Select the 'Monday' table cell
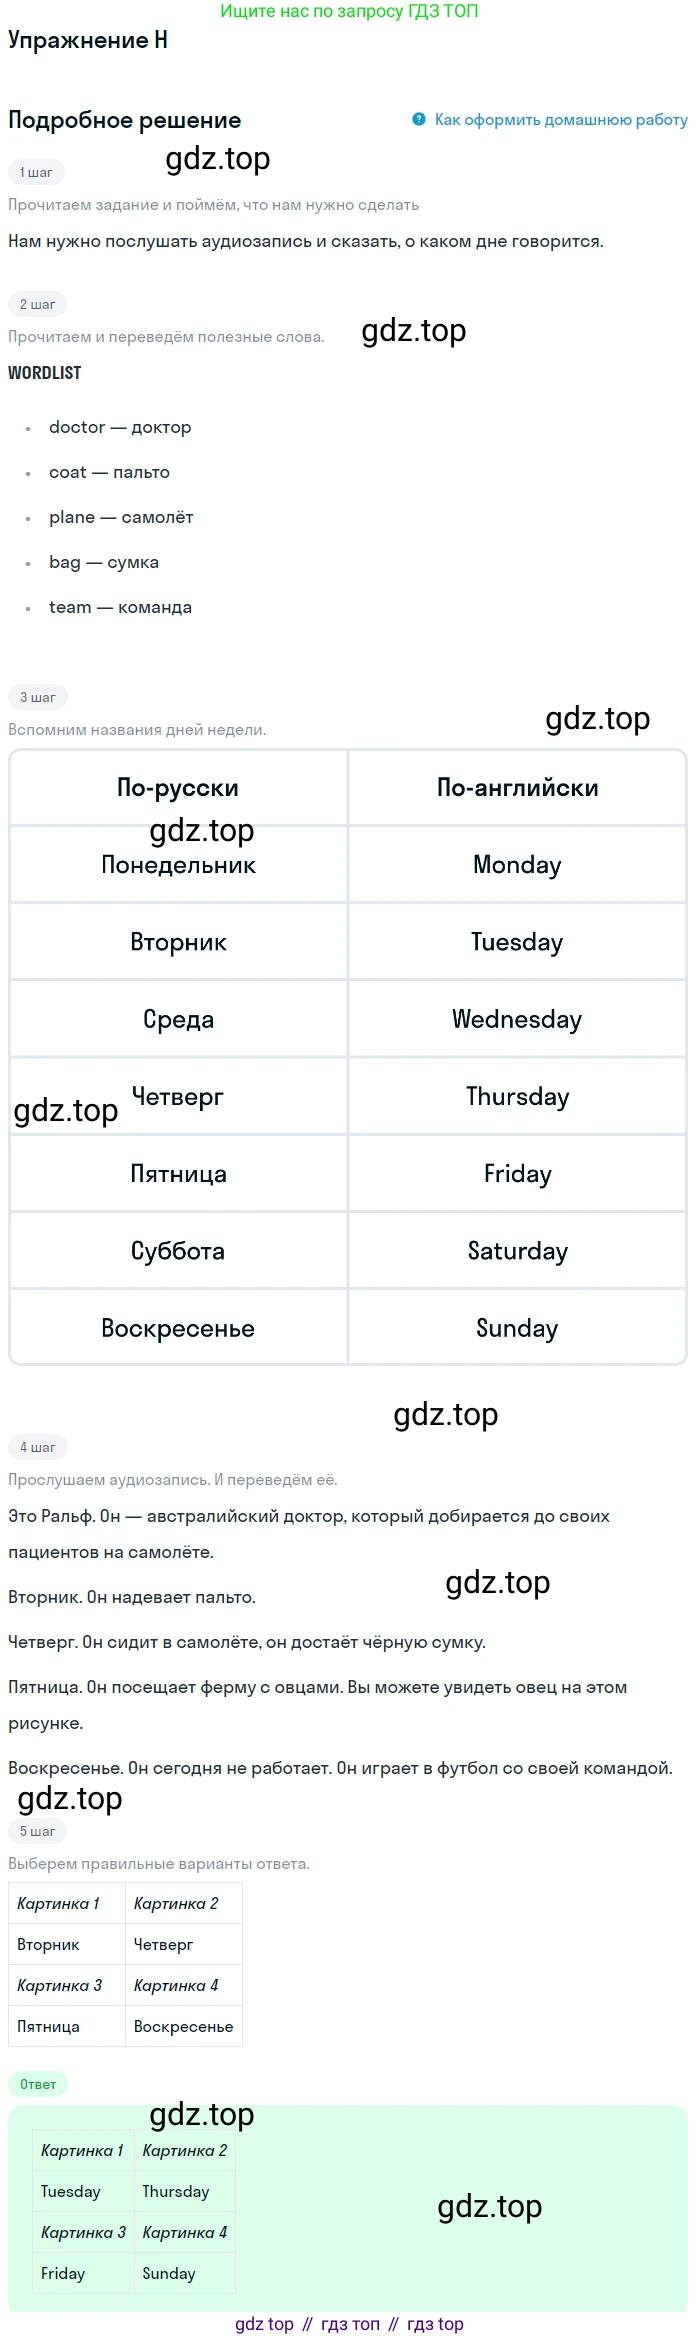The image size is (700, 2339). [x=517, y=865]
